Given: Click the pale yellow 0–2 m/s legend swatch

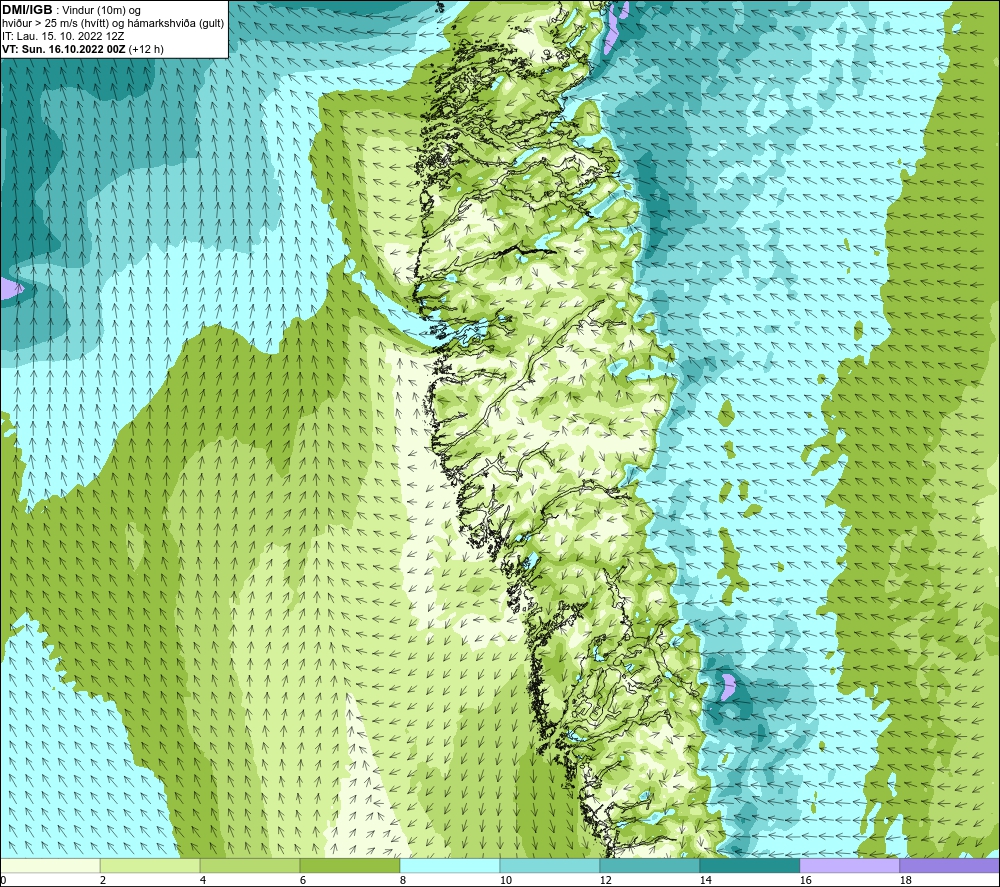Looking at the screenshot, I should click(x=50, y=865).
